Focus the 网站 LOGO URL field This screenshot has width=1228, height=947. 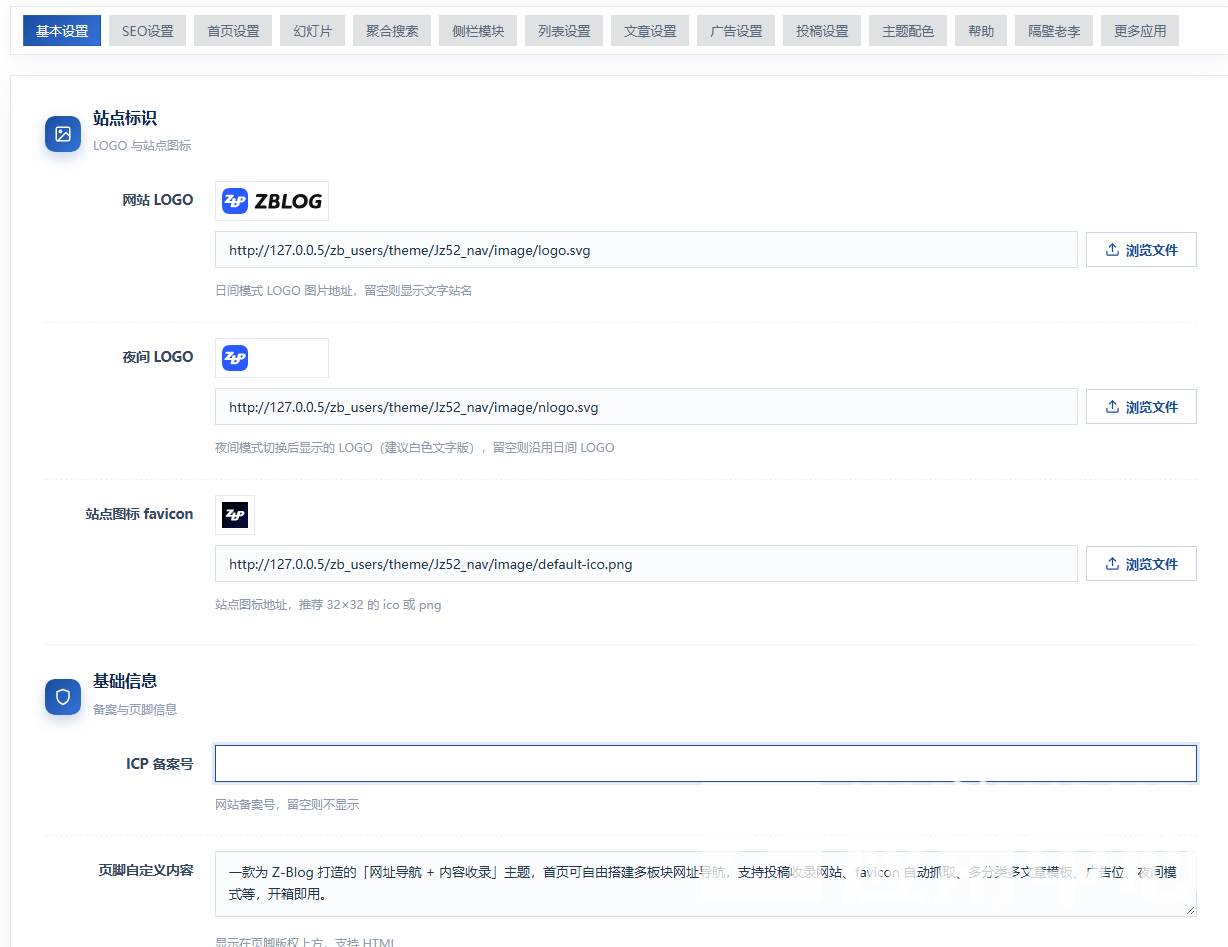[x=646, y=250]
